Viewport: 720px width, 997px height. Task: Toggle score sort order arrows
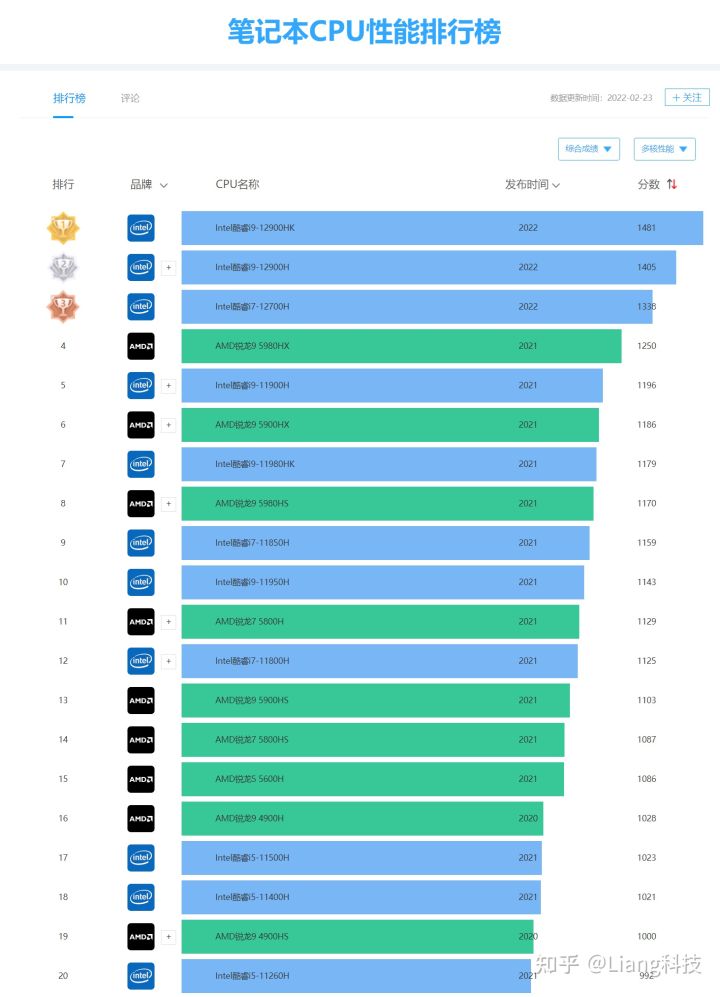[672, 184]
